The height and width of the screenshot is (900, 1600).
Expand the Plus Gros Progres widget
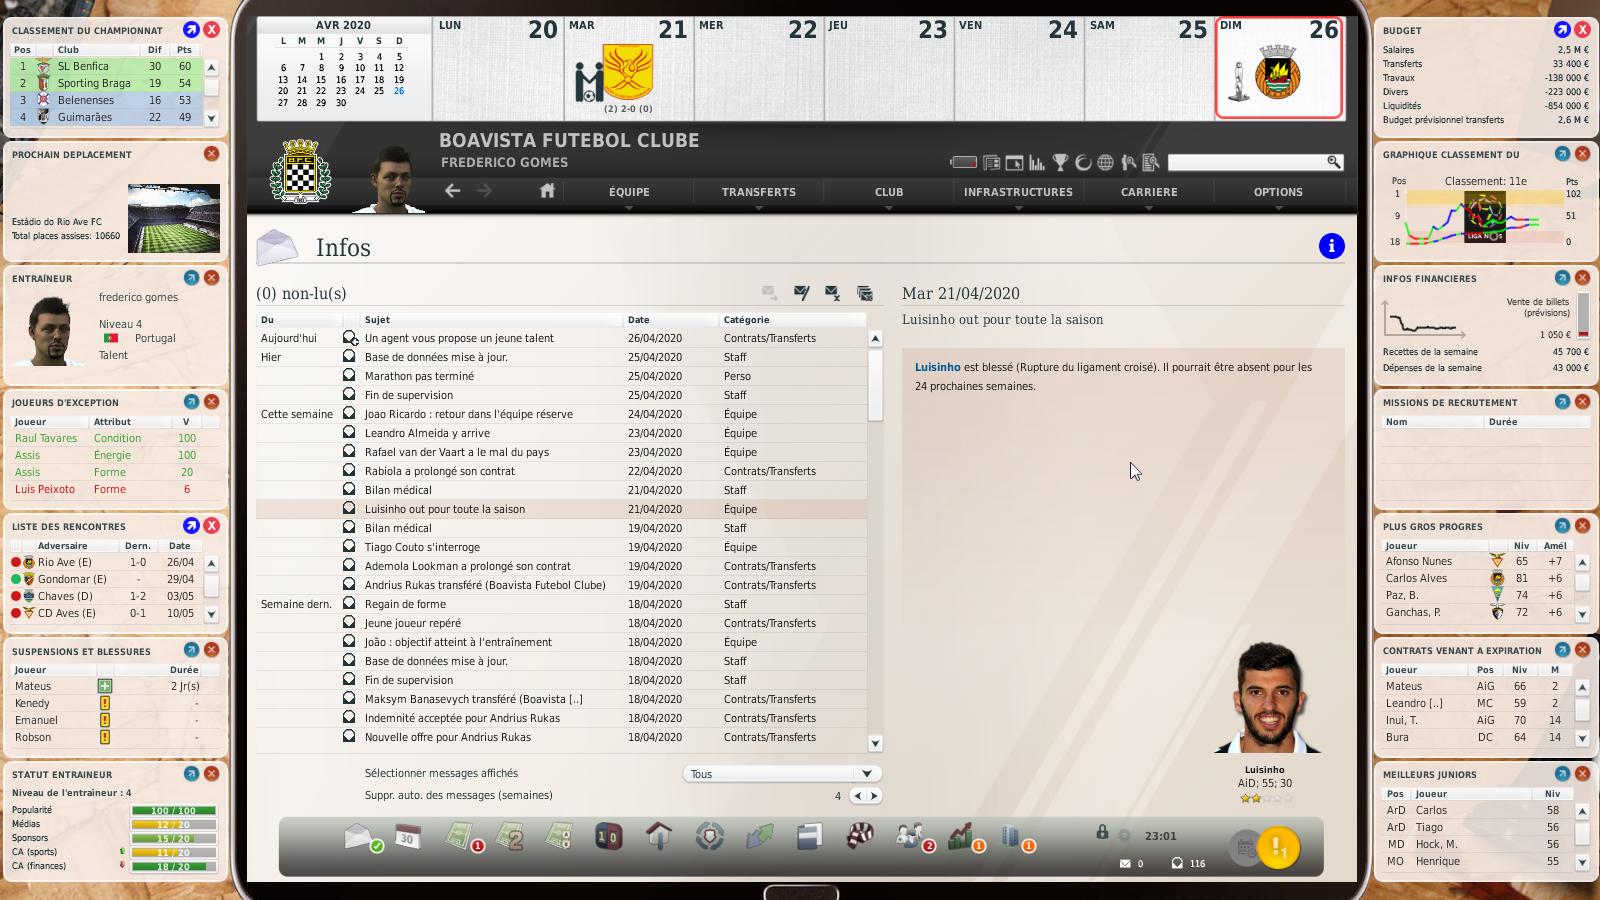tap(1562, 526)
